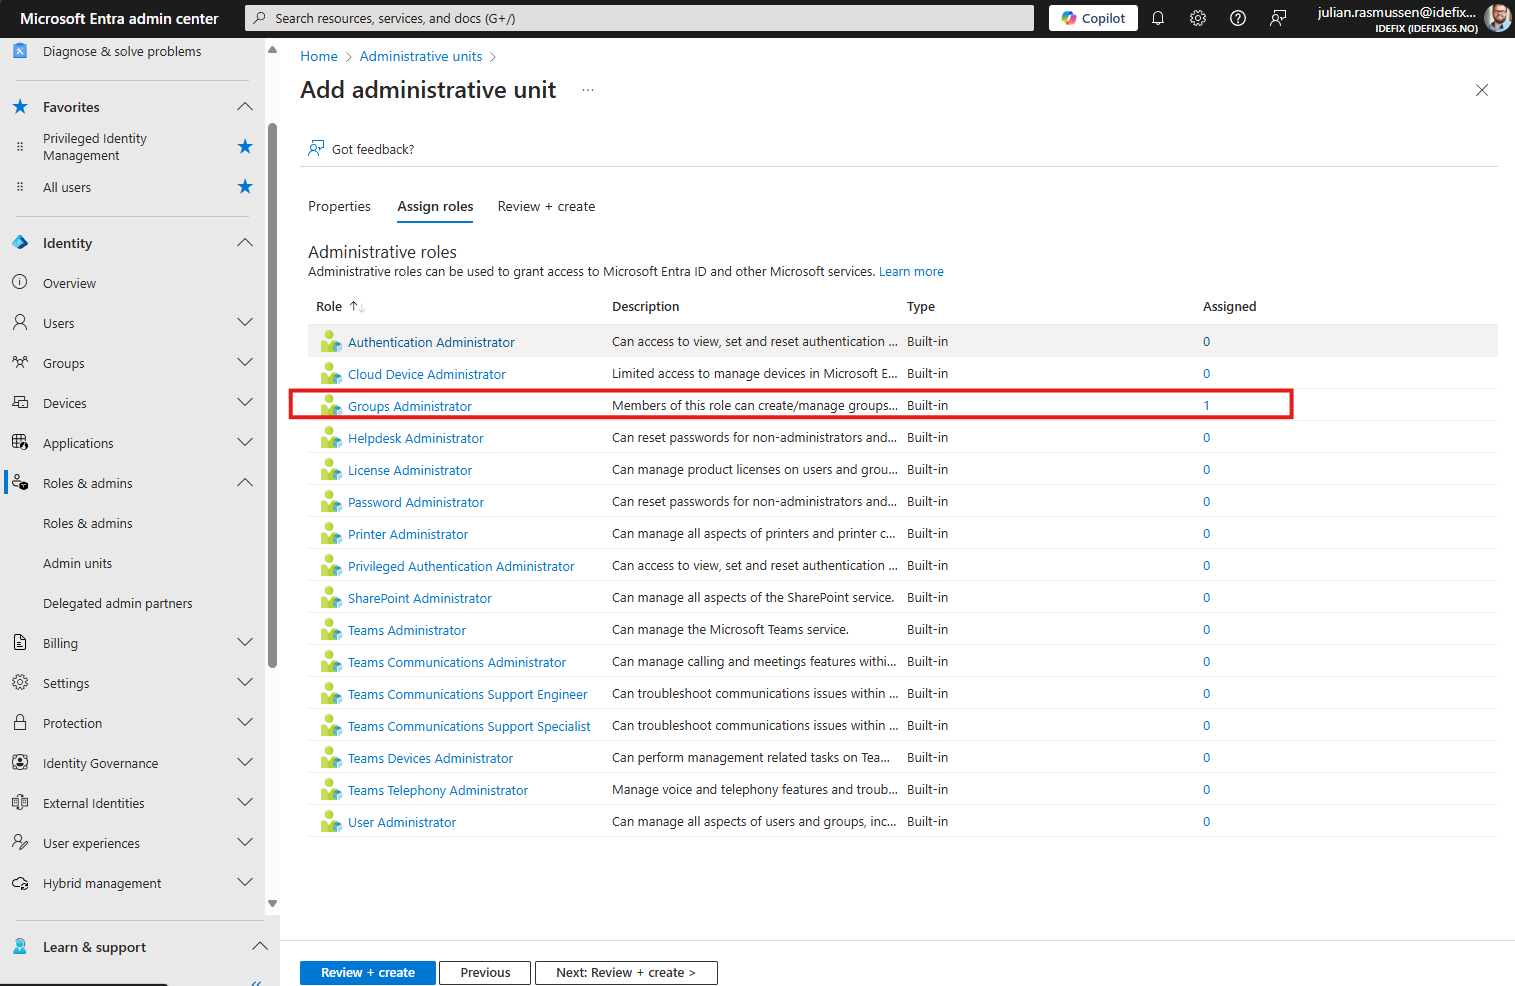1515x986 pixels.
Task: Expand the Applications section
Action: [x=245, y=442]
